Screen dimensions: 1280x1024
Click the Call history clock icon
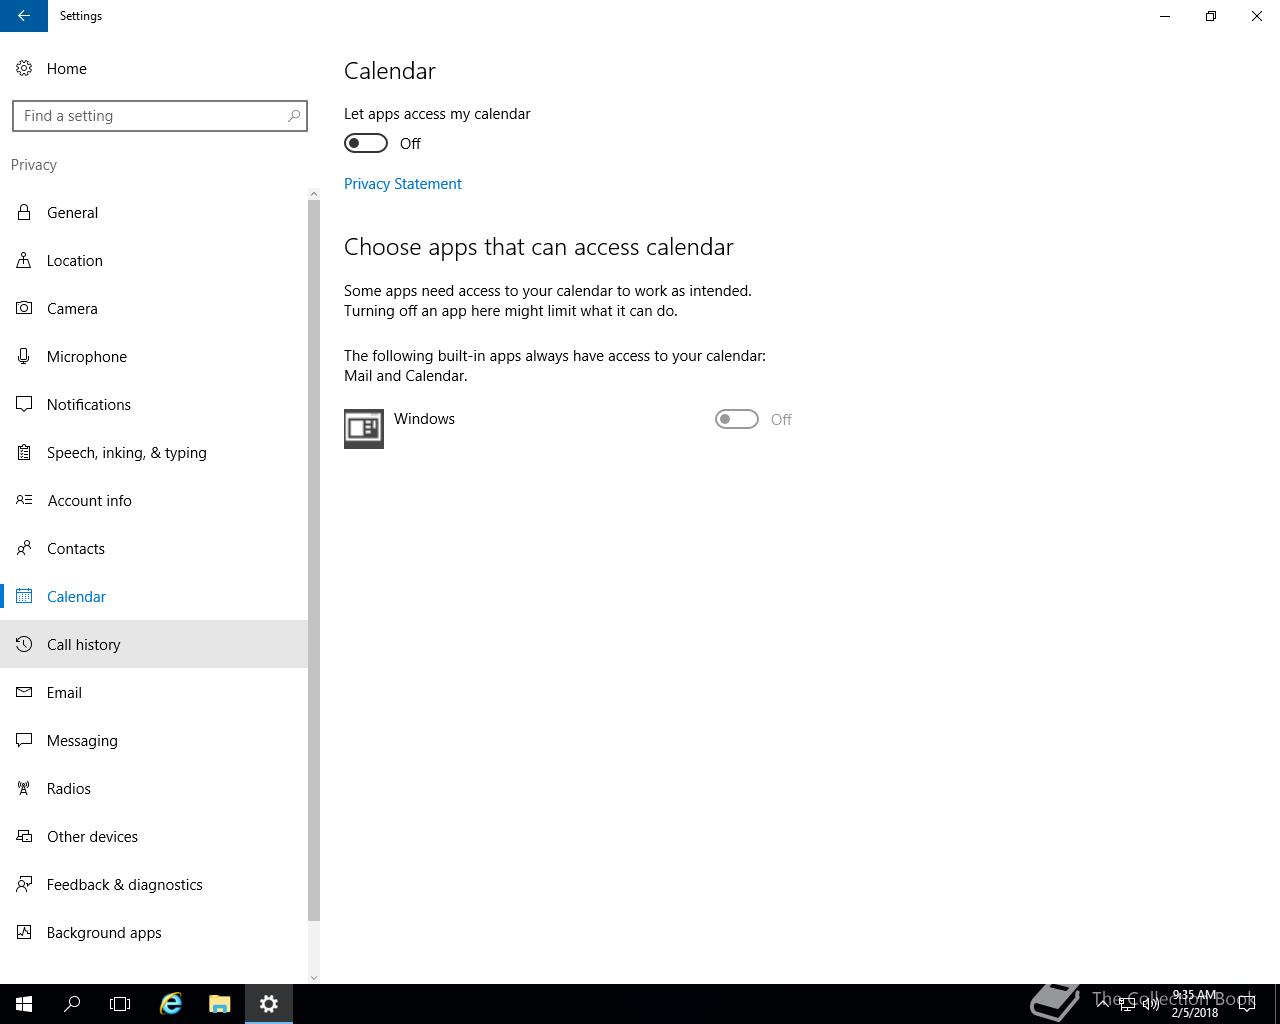pyautogui.click(x=24, y=644)
